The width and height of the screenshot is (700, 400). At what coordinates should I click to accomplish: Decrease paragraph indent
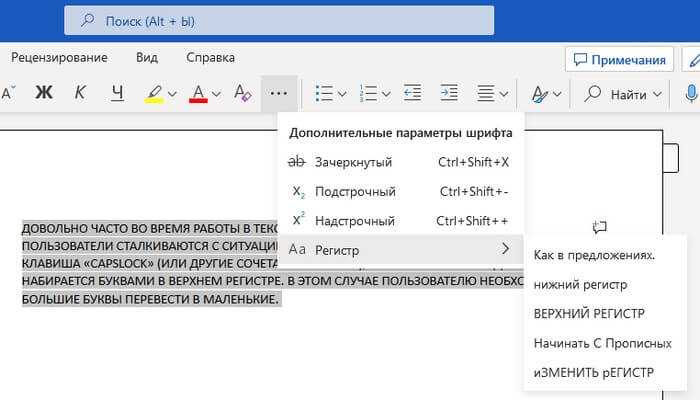tap(412, 93)
